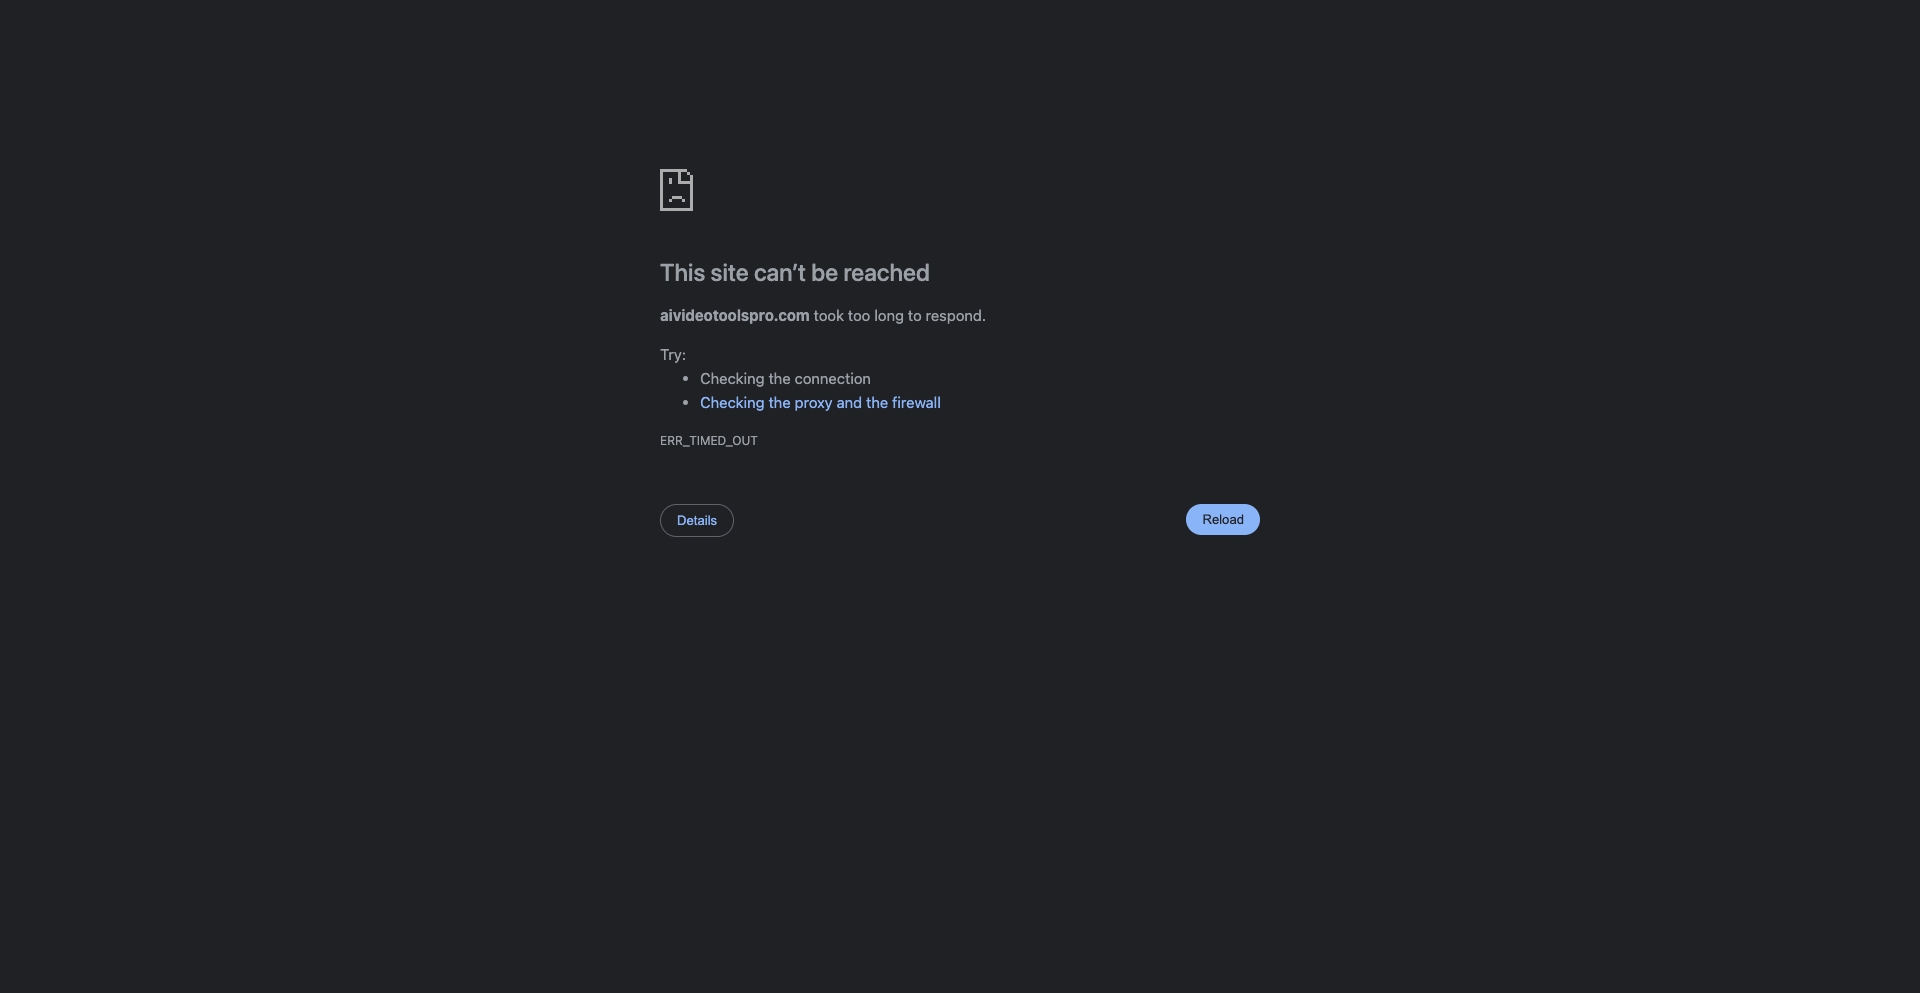Click the bold aivideotoolspro.com domain name

(734, 316)
